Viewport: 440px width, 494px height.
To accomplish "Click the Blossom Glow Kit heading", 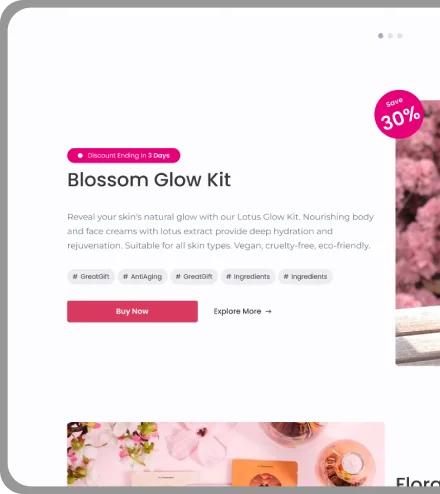I will click(x=149, y=180).
